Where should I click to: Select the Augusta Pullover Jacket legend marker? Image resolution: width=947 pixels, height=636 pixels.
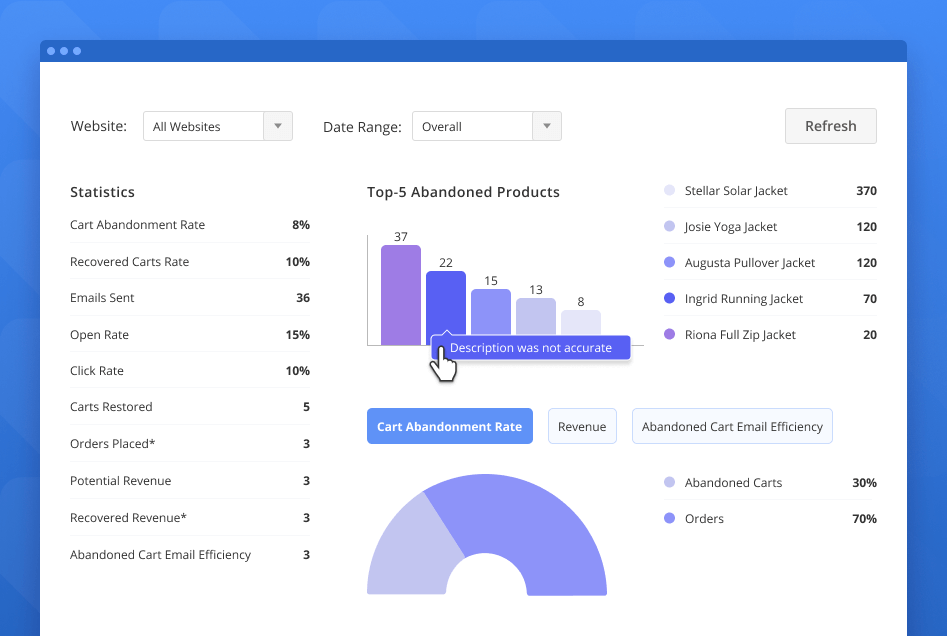point(667,262)
